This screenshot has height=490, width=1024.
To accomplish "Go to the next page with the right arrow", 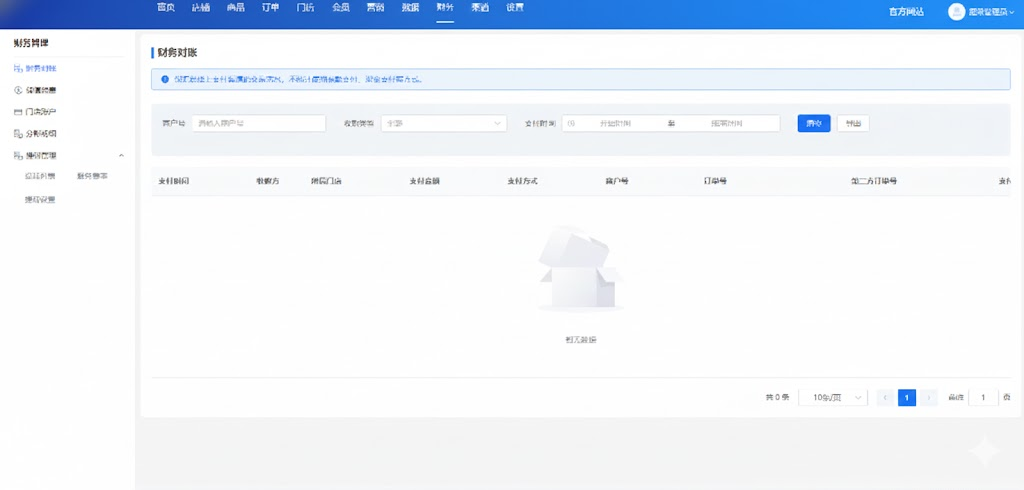I will (929, 397).
